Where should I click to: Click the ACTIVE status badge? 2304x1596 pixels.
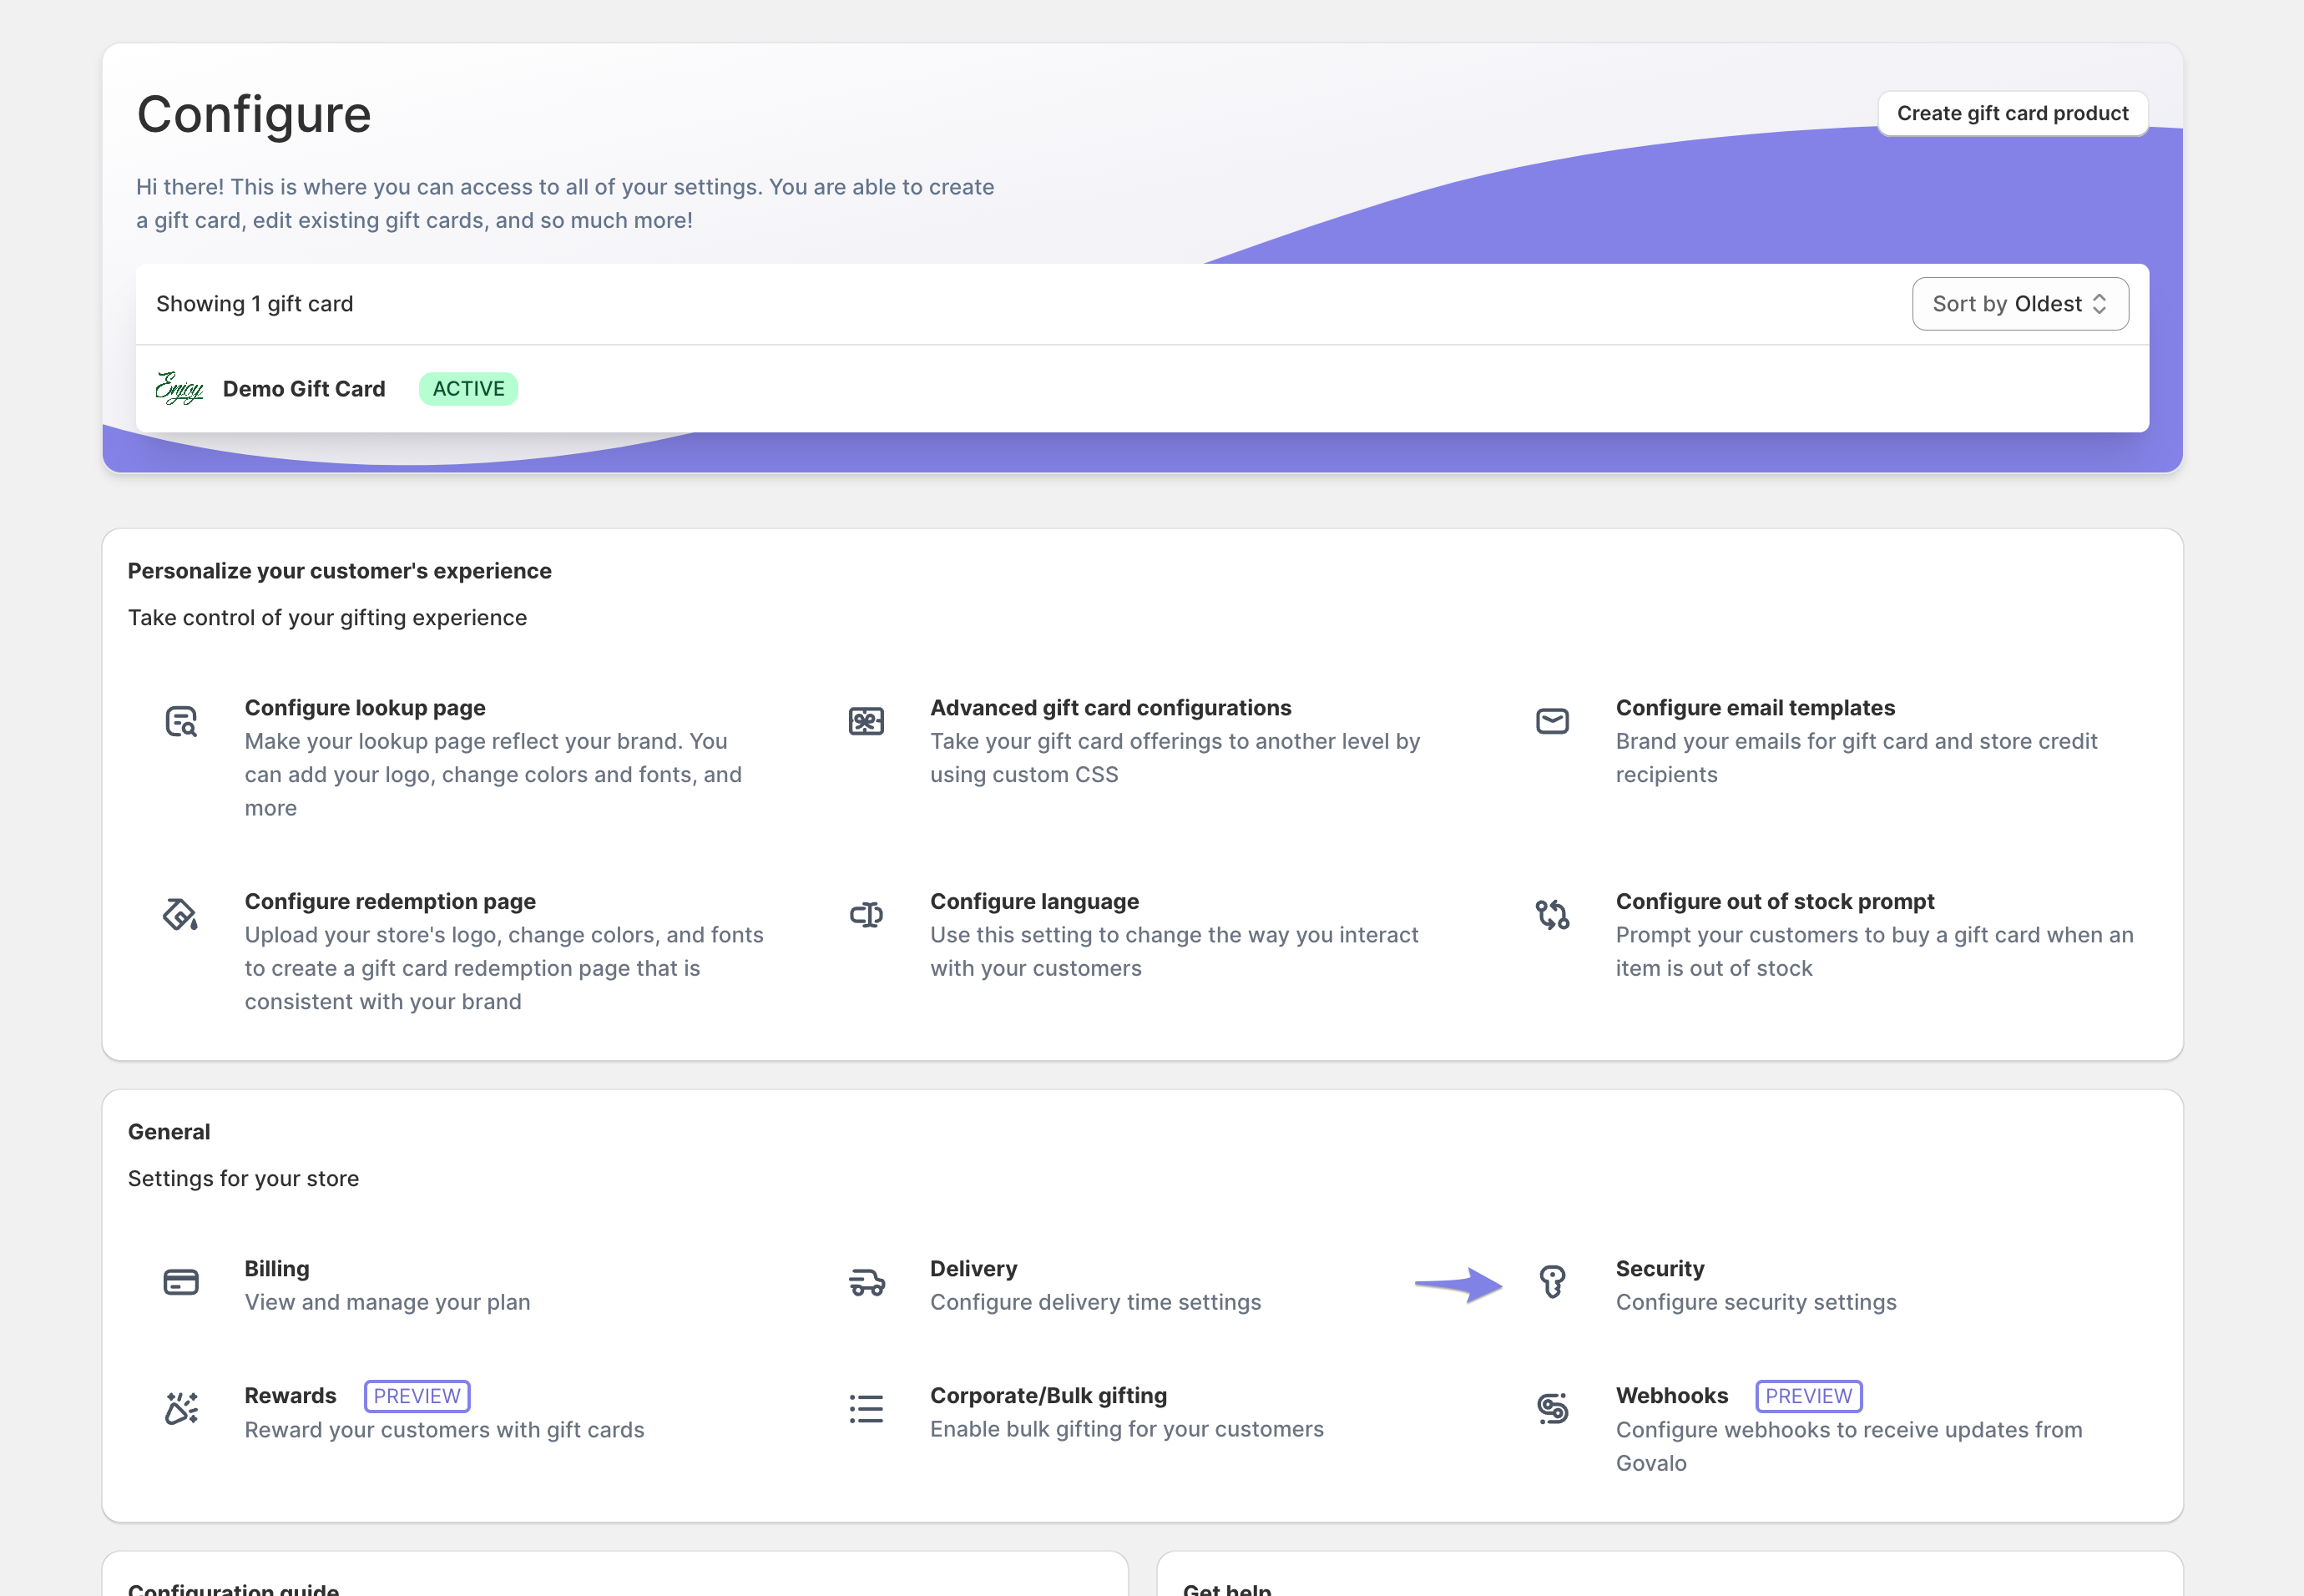tap(468, 389)
